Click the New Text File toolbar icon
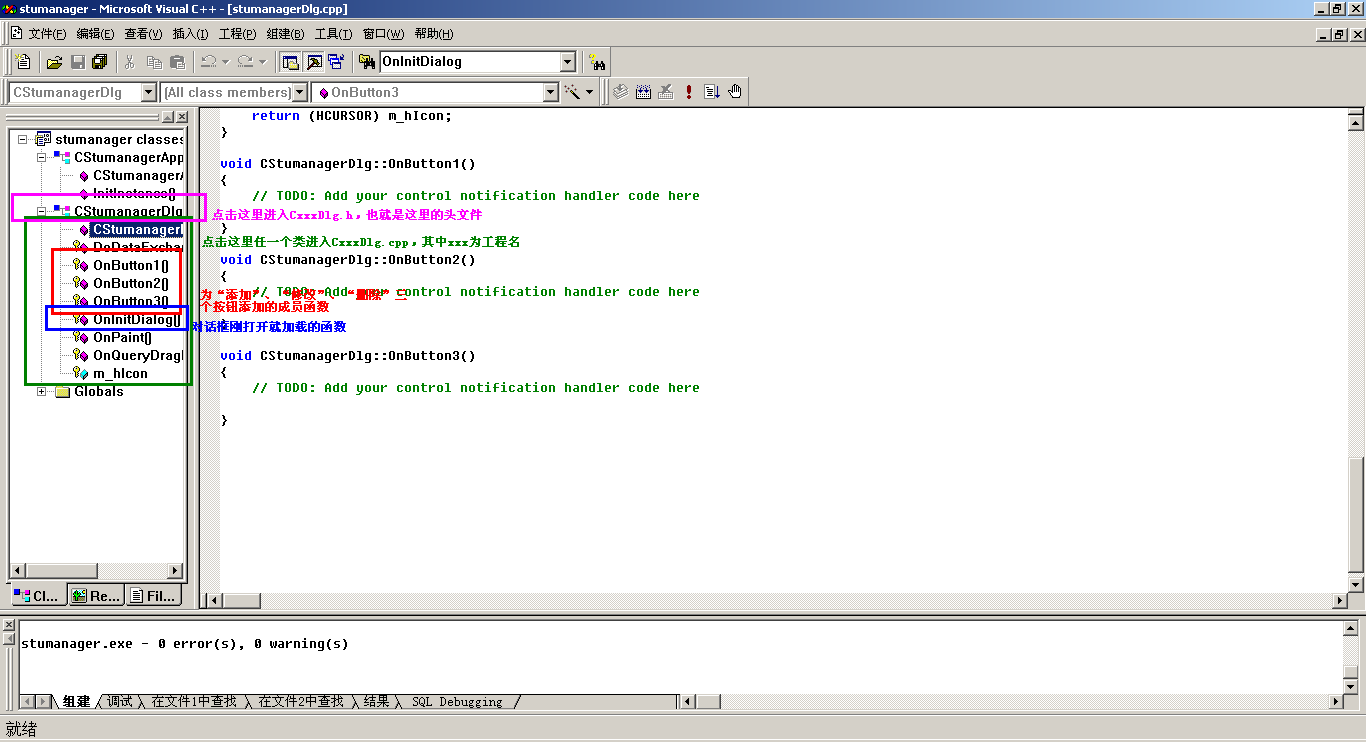1366x742 pixels. 23,62
